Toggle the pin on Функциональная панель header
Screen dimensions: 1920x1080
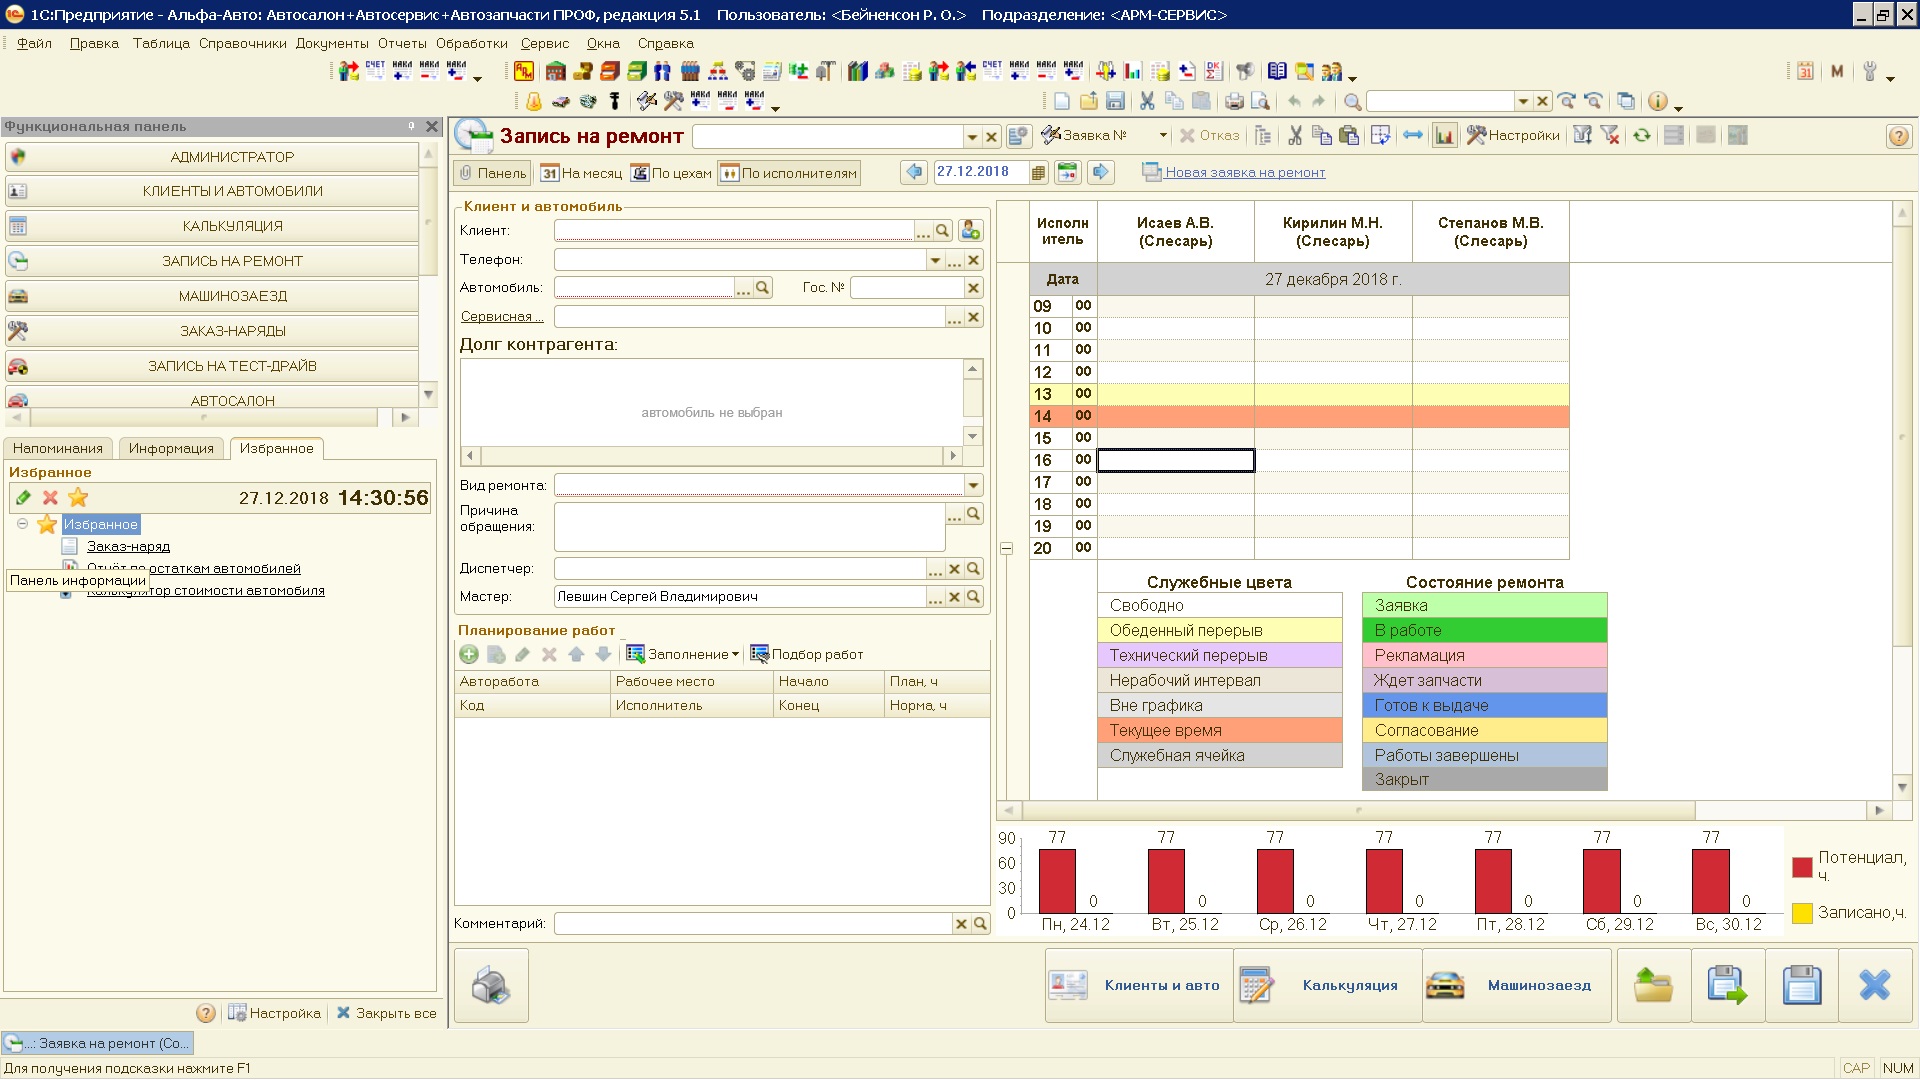pyautogui.click(x=411, y=126)
